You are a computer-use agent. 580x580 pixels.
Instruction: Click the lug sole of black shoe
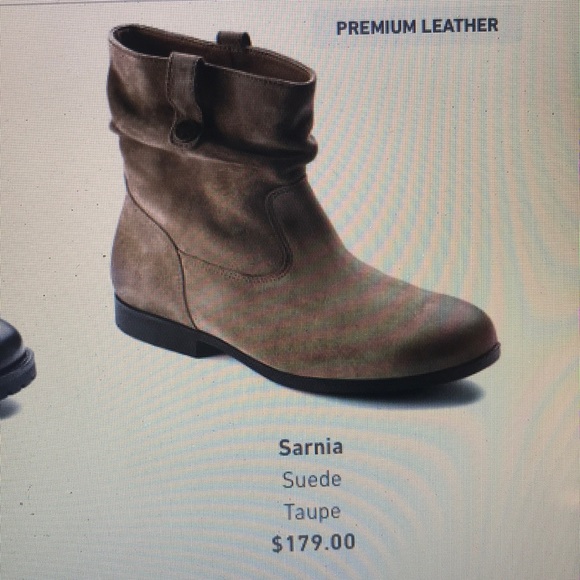tap(17, 377)
